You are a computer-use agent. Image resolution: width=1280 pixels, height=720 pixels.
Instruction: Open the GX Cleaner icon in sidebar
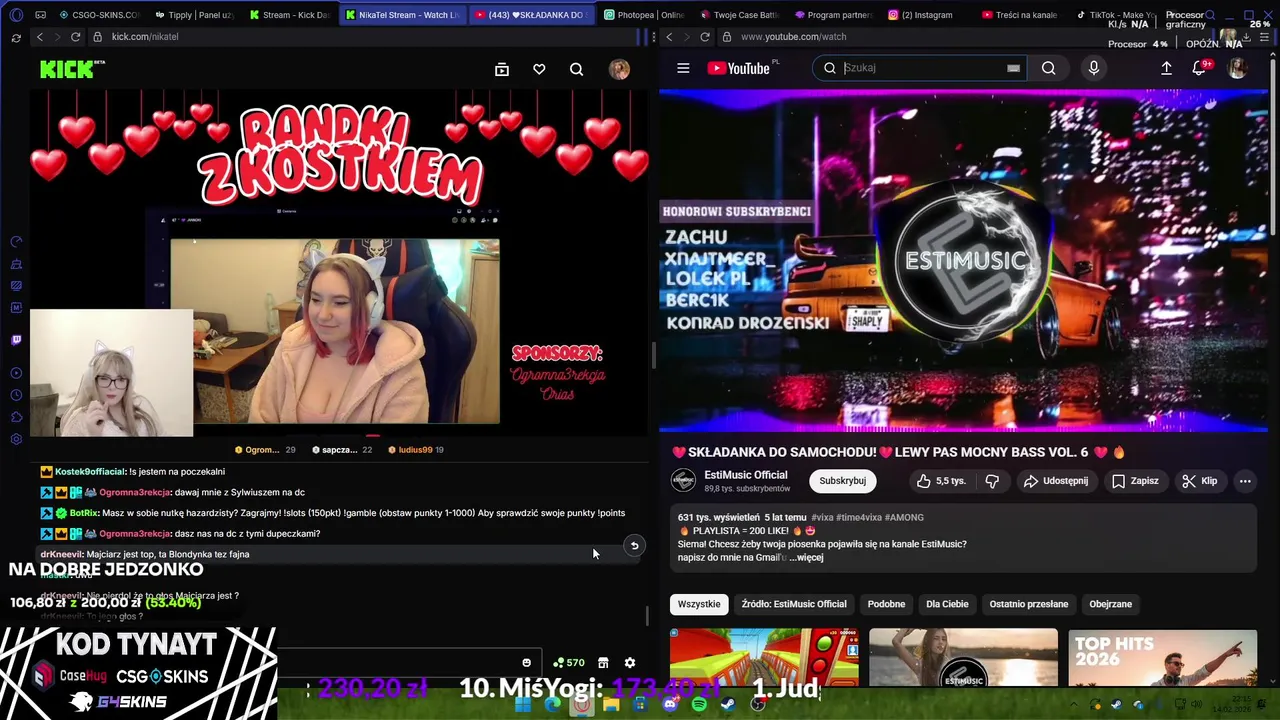pyautogui.click(x=16, y=264)
